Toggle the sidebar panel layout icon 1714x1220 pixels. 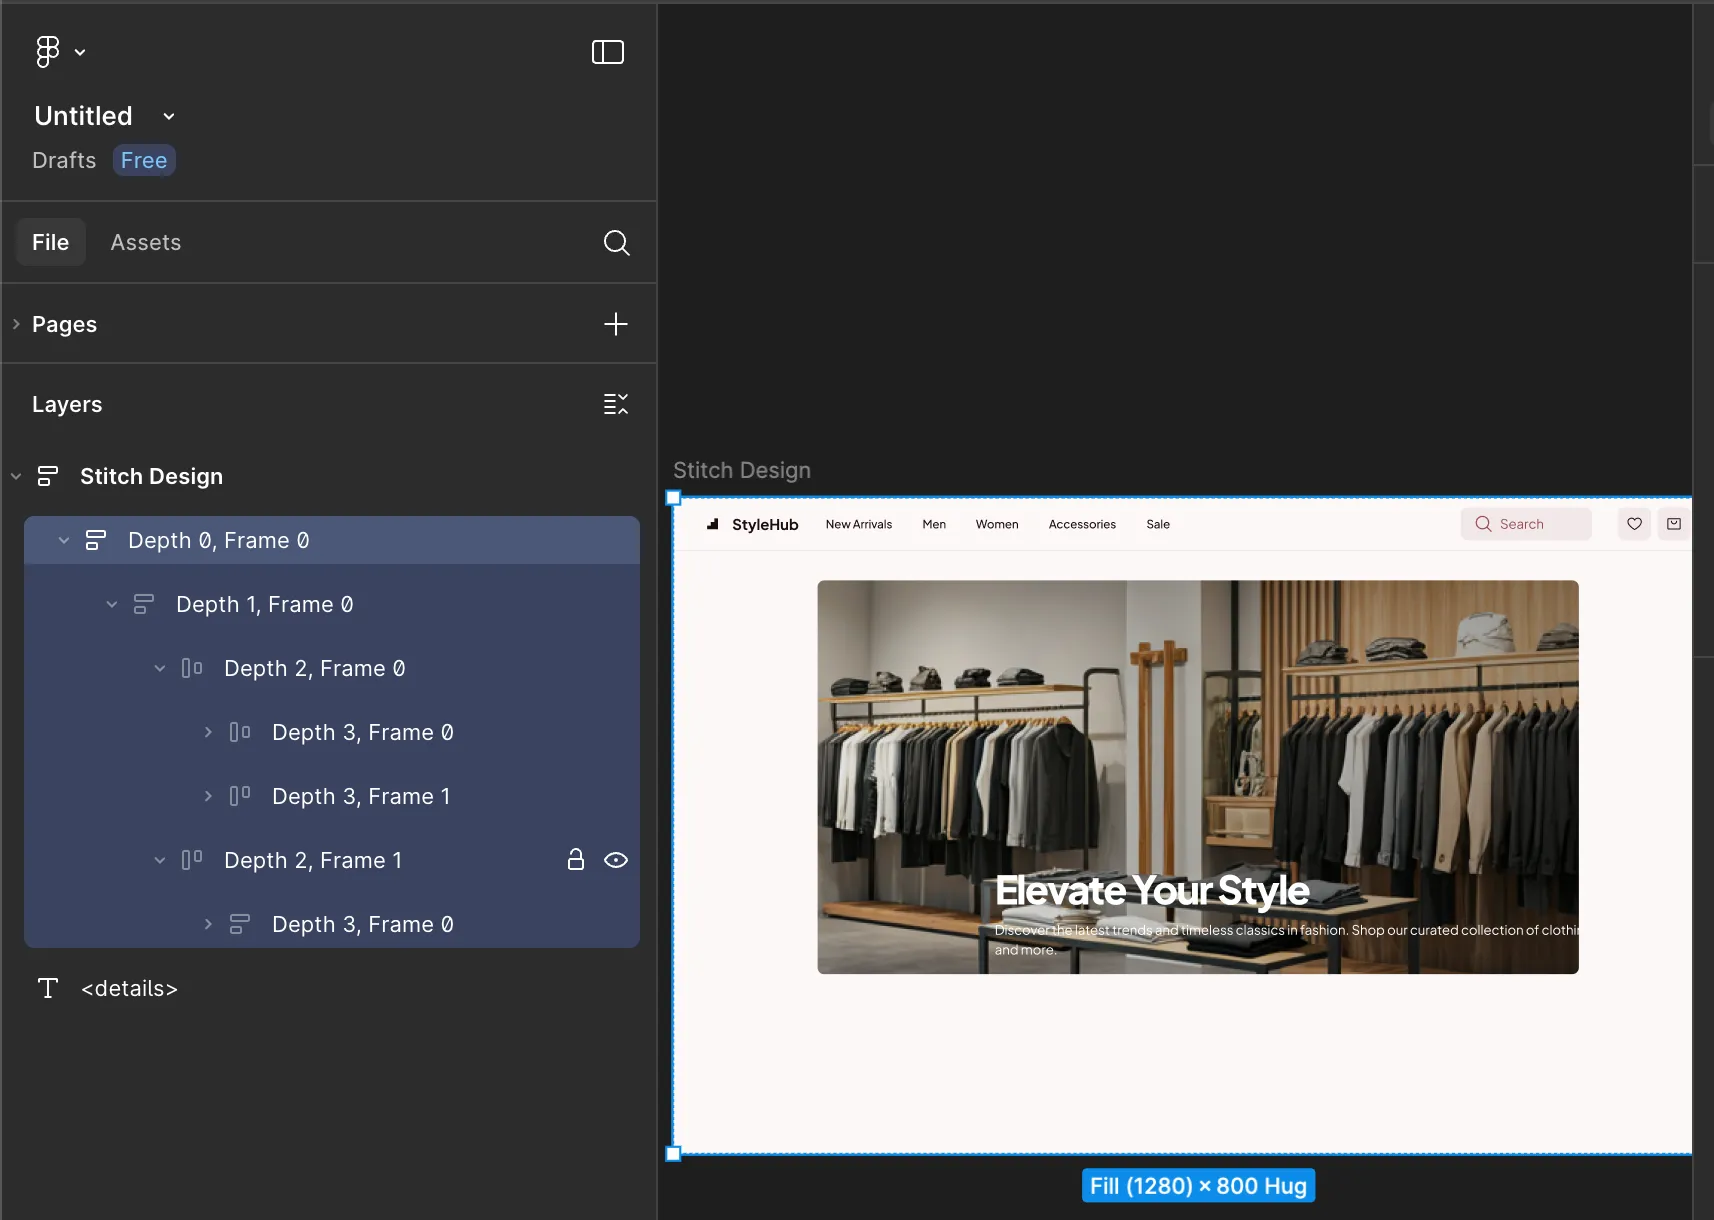pos(607,52)
